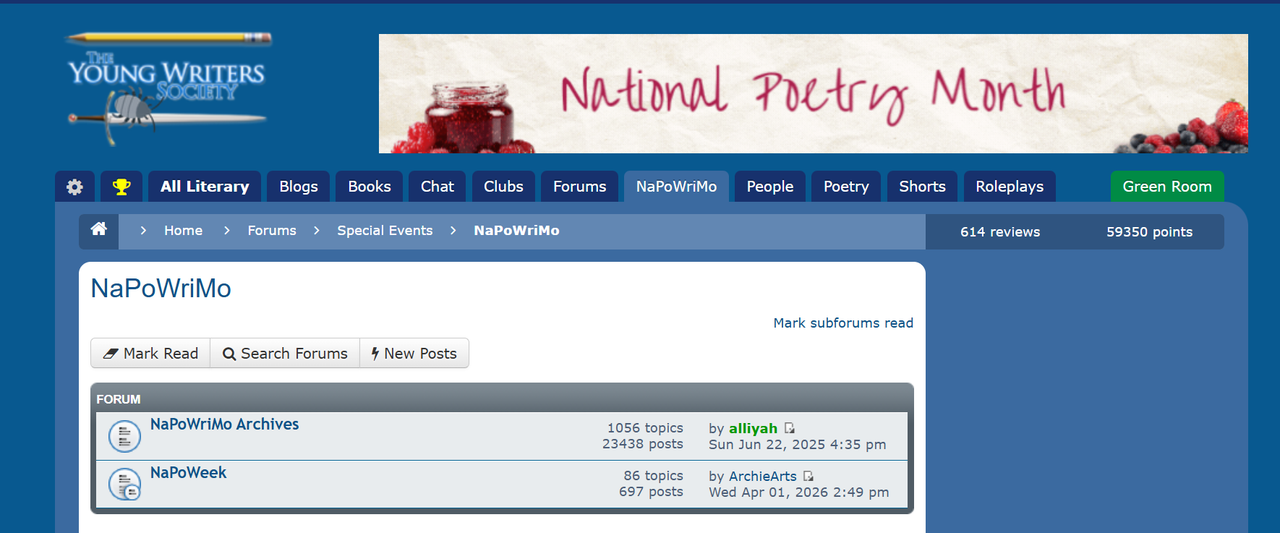1280x533 pixels.
Task: Click the Mark Read button
Action: point(150,353)
